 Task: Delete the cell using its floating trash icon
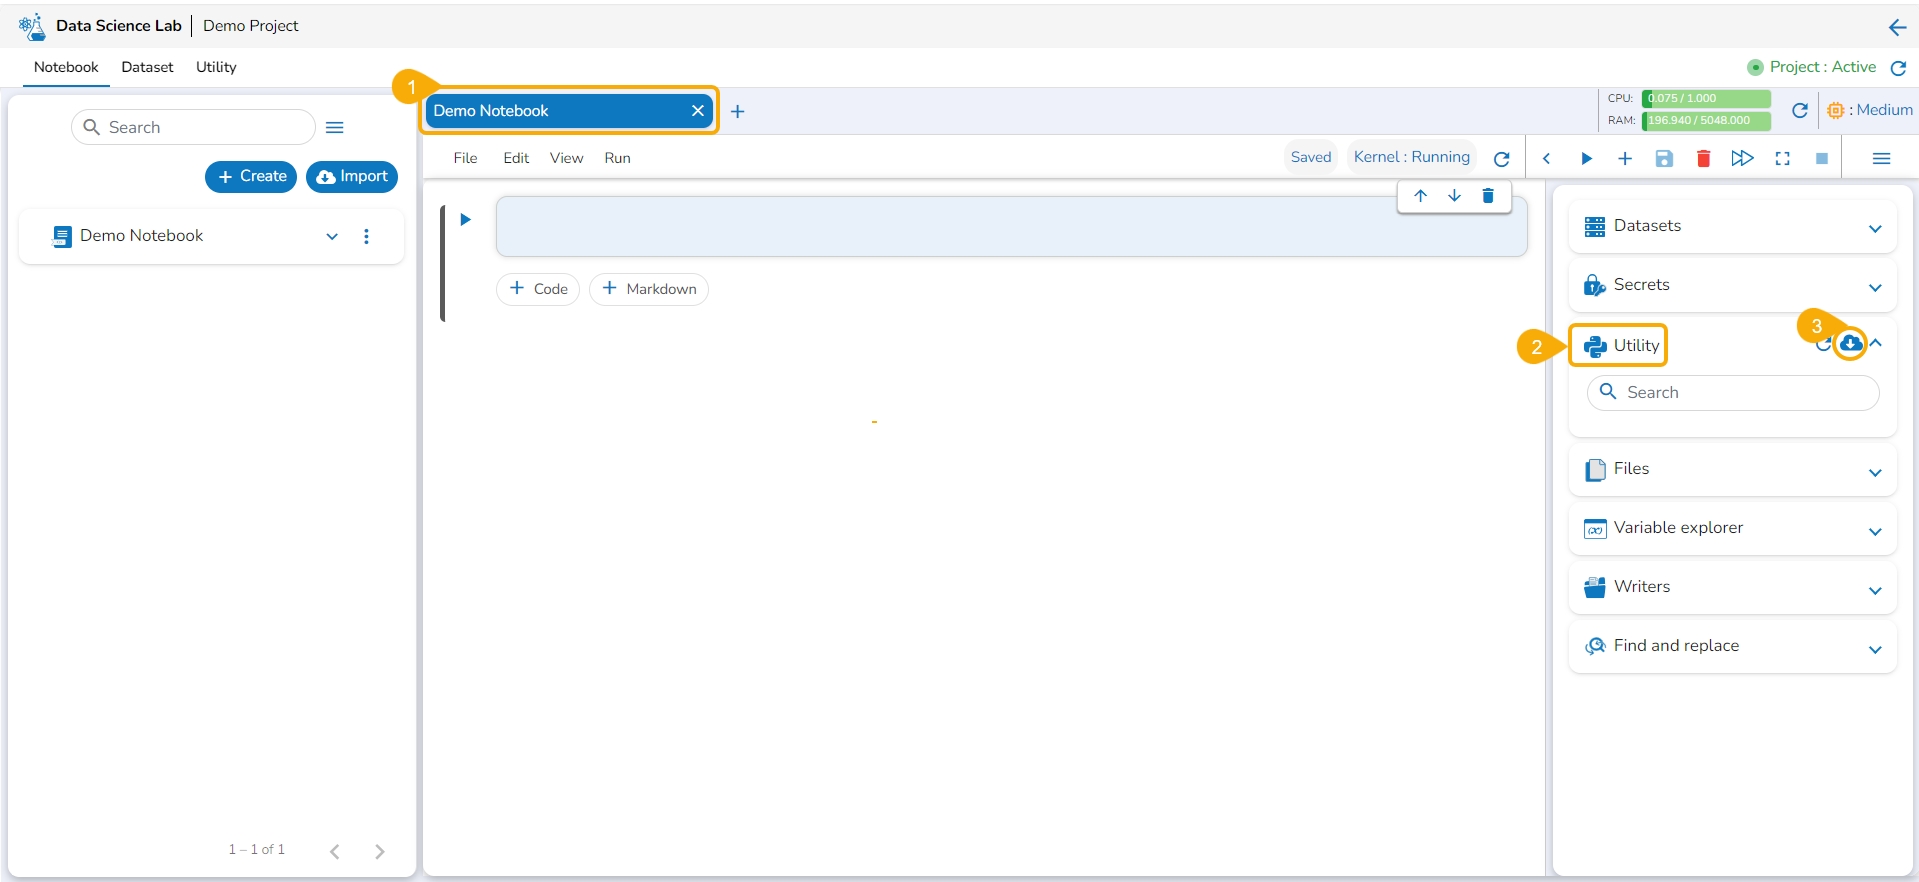(x=1488, y=196)
